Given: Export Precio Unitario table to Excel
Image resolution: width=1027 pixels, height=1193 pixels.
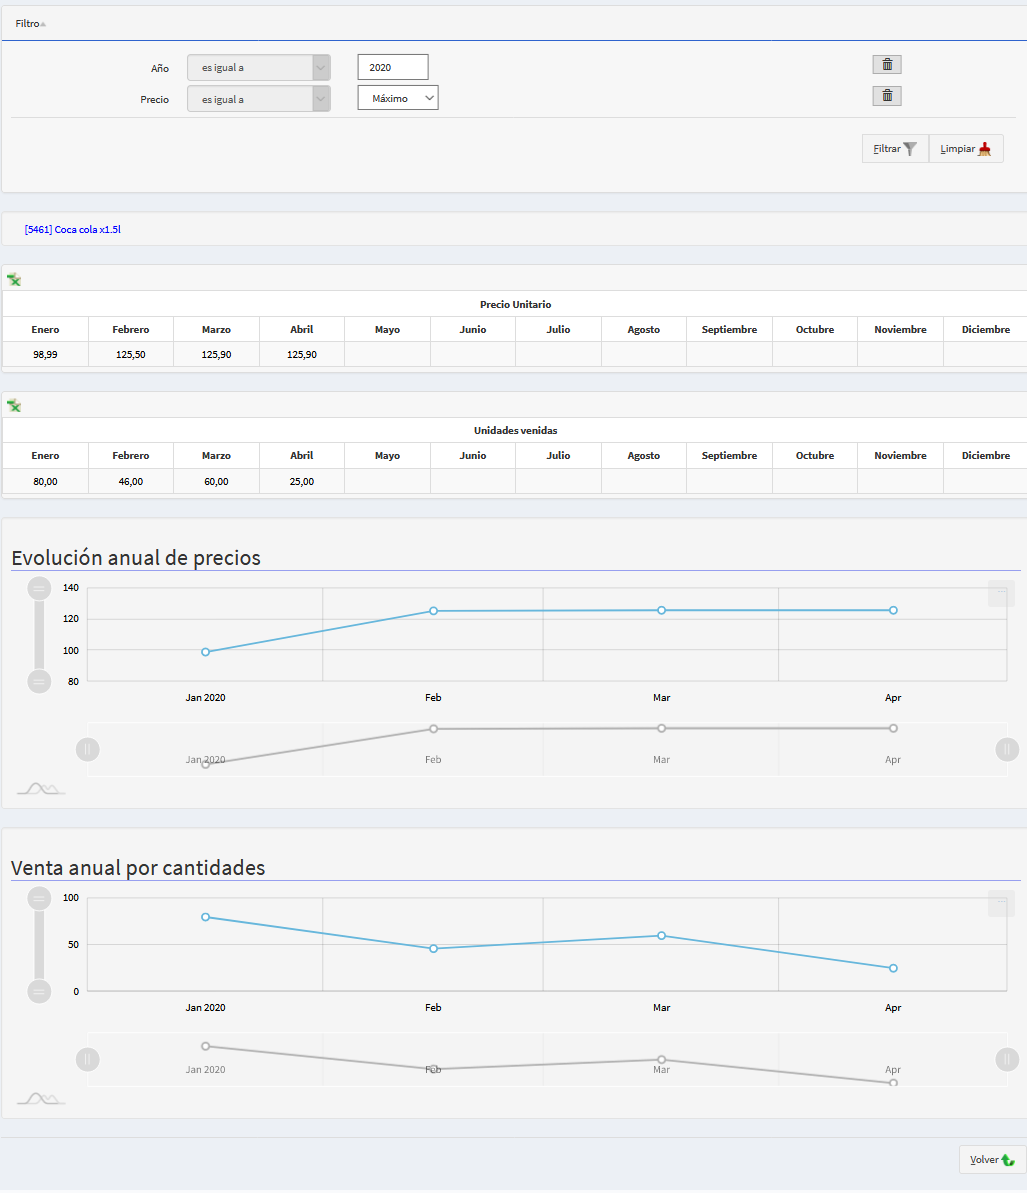Looking at the screenshot, I should click(14, 280).
